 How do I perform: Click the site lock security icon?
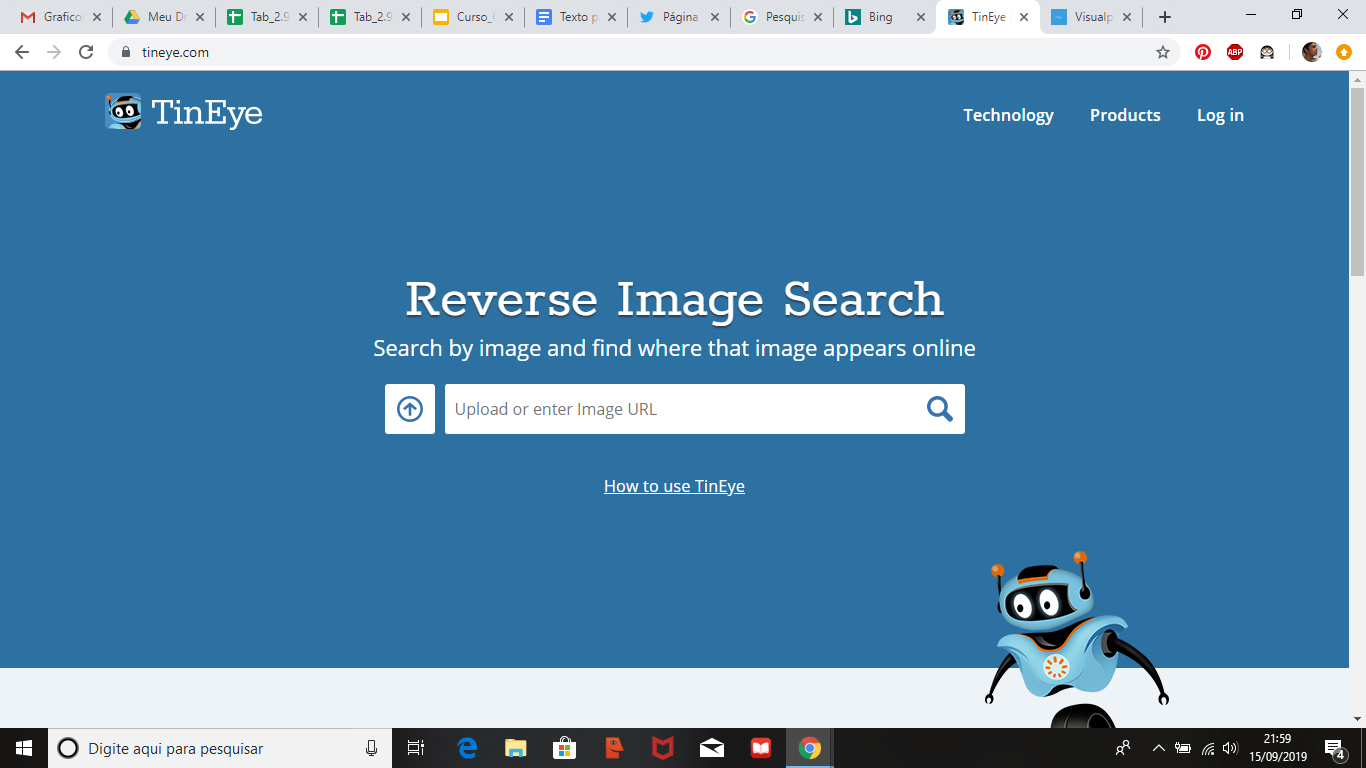[x=126, y=52]
